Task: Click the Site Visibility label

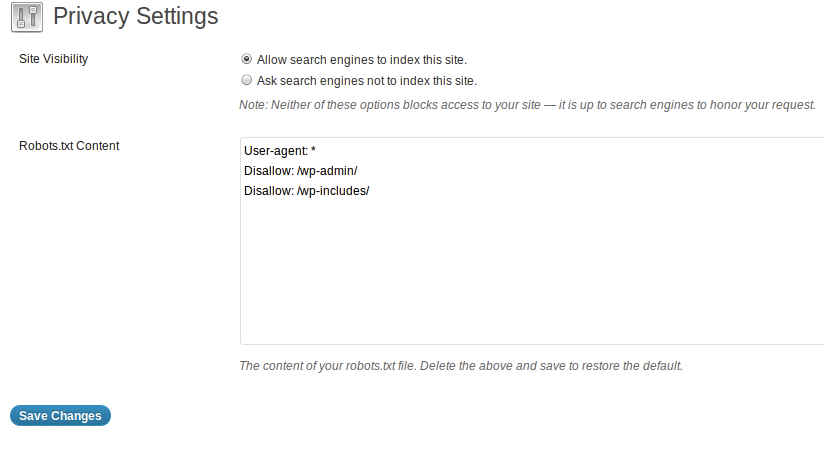Action: click(54, 59)
